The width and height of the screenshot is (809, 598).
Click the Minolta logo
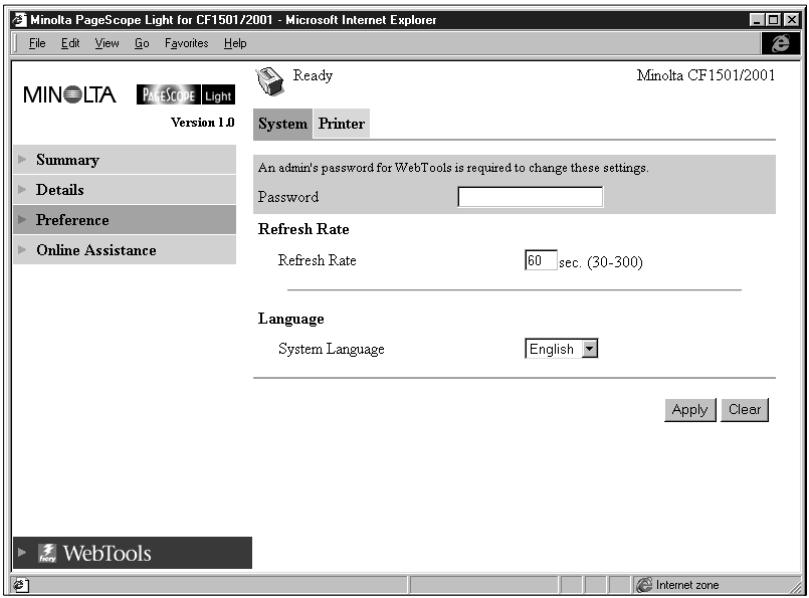click(70, 95)
